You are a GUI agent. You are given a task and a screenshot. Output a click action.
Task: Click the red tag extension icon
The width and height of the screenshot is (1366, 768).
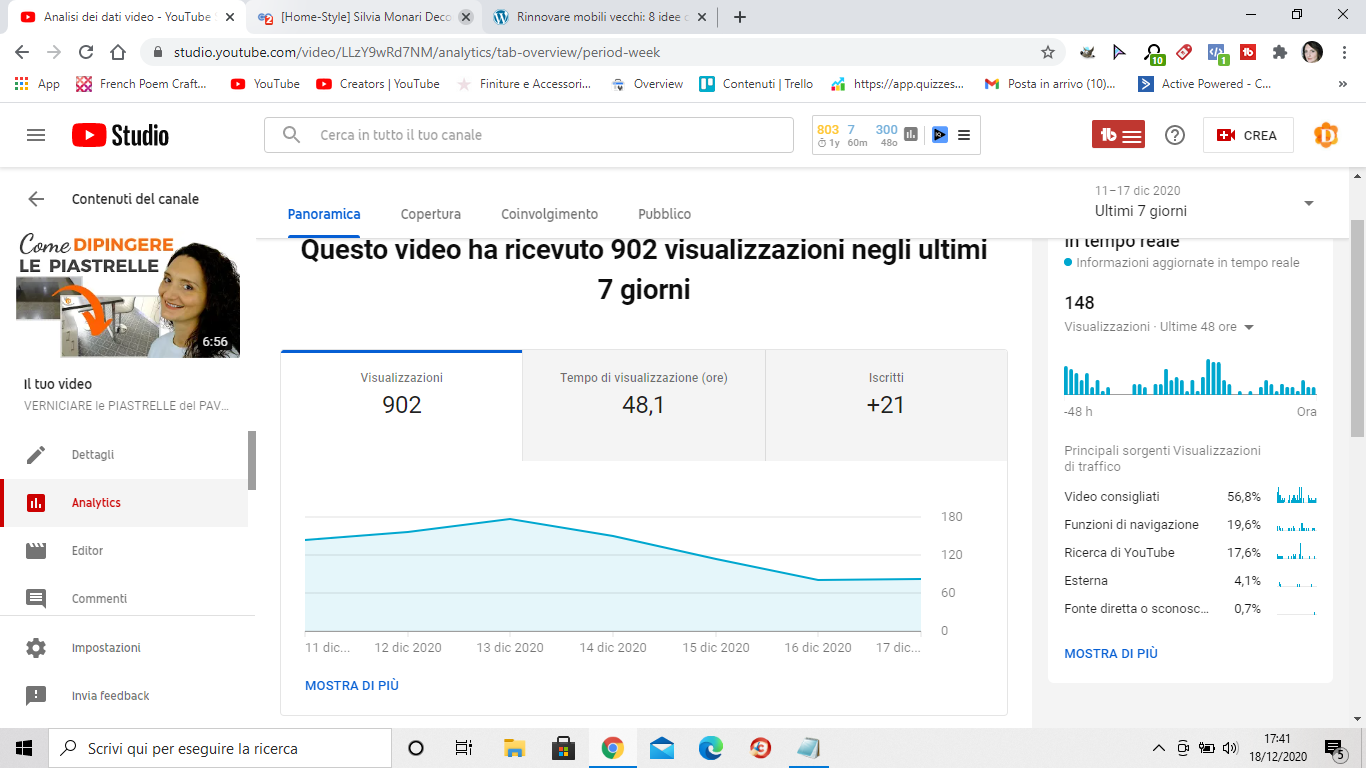pos(1184,52)
